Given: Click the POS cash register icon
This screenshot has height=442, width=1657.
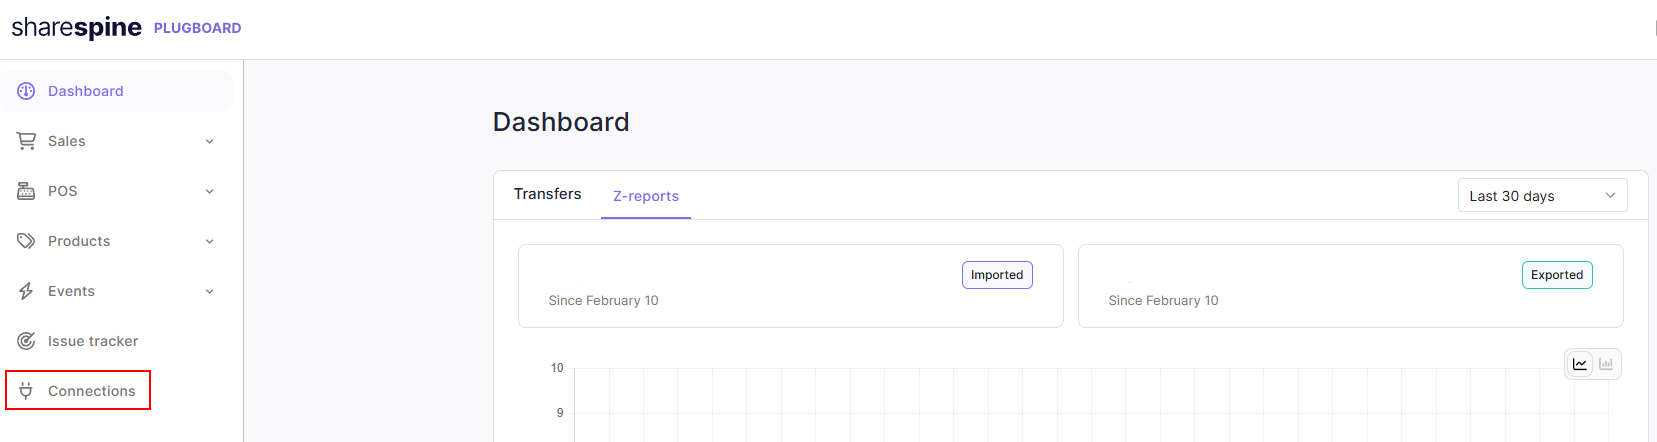Looking at the screenshot, I should (26, 191).
